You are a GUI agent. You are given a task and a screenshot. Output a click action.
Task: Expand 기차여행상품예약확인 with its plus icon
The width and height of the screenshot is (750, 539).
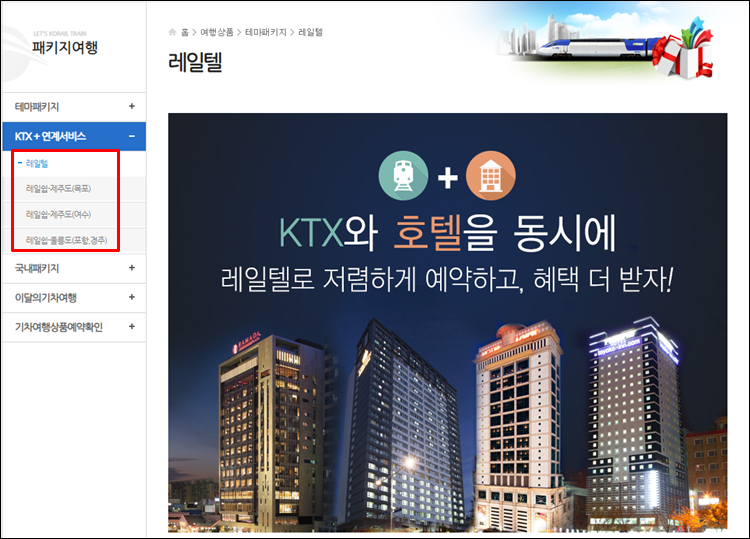132,327
